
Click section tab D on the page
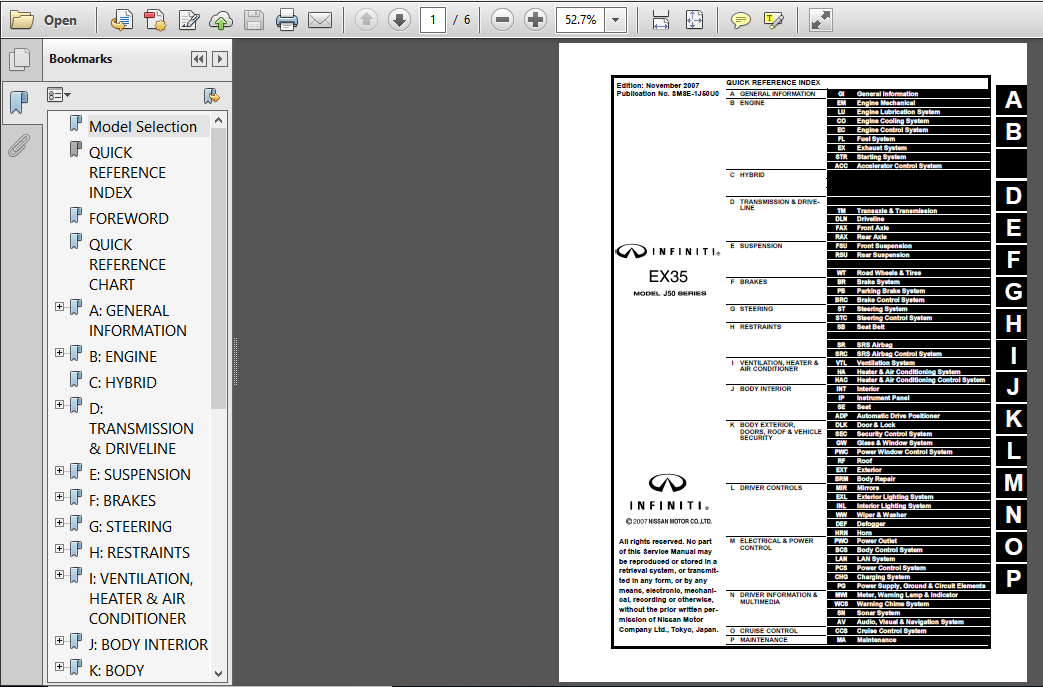tap(1012, 196)
